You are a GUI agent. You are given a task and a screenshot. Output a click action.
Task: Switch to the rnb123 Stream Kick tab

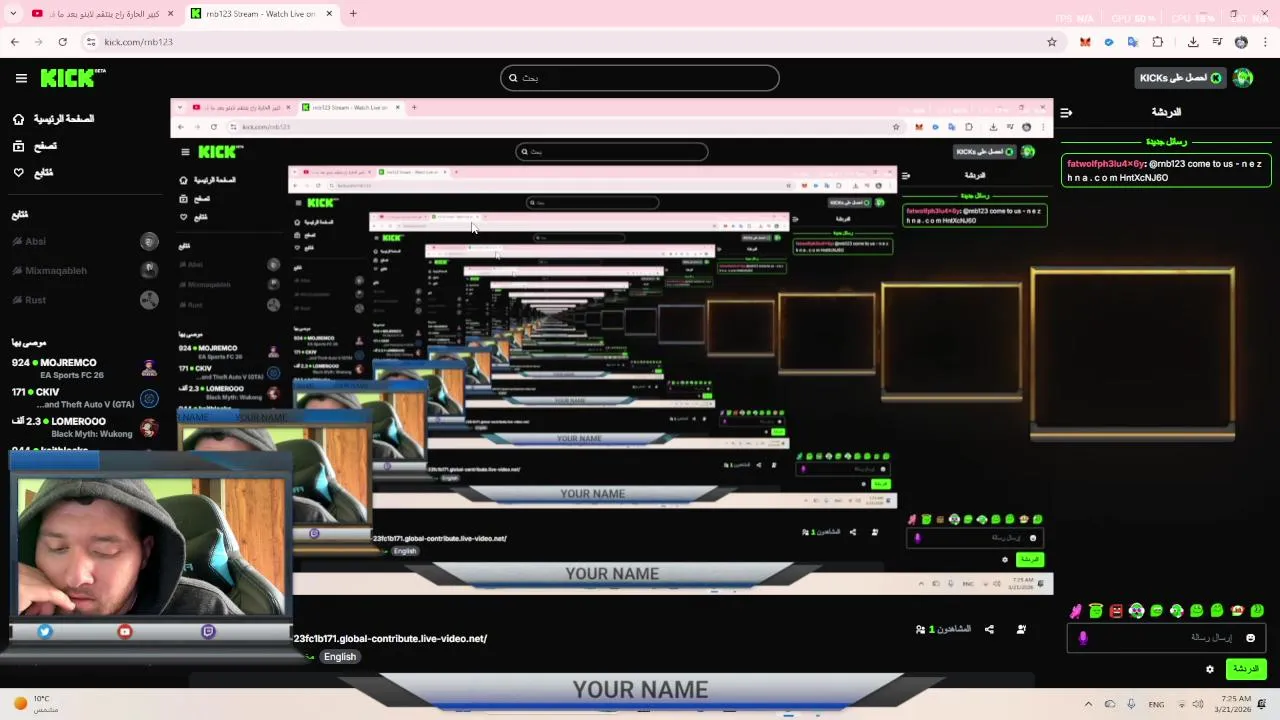click(260, 14)
